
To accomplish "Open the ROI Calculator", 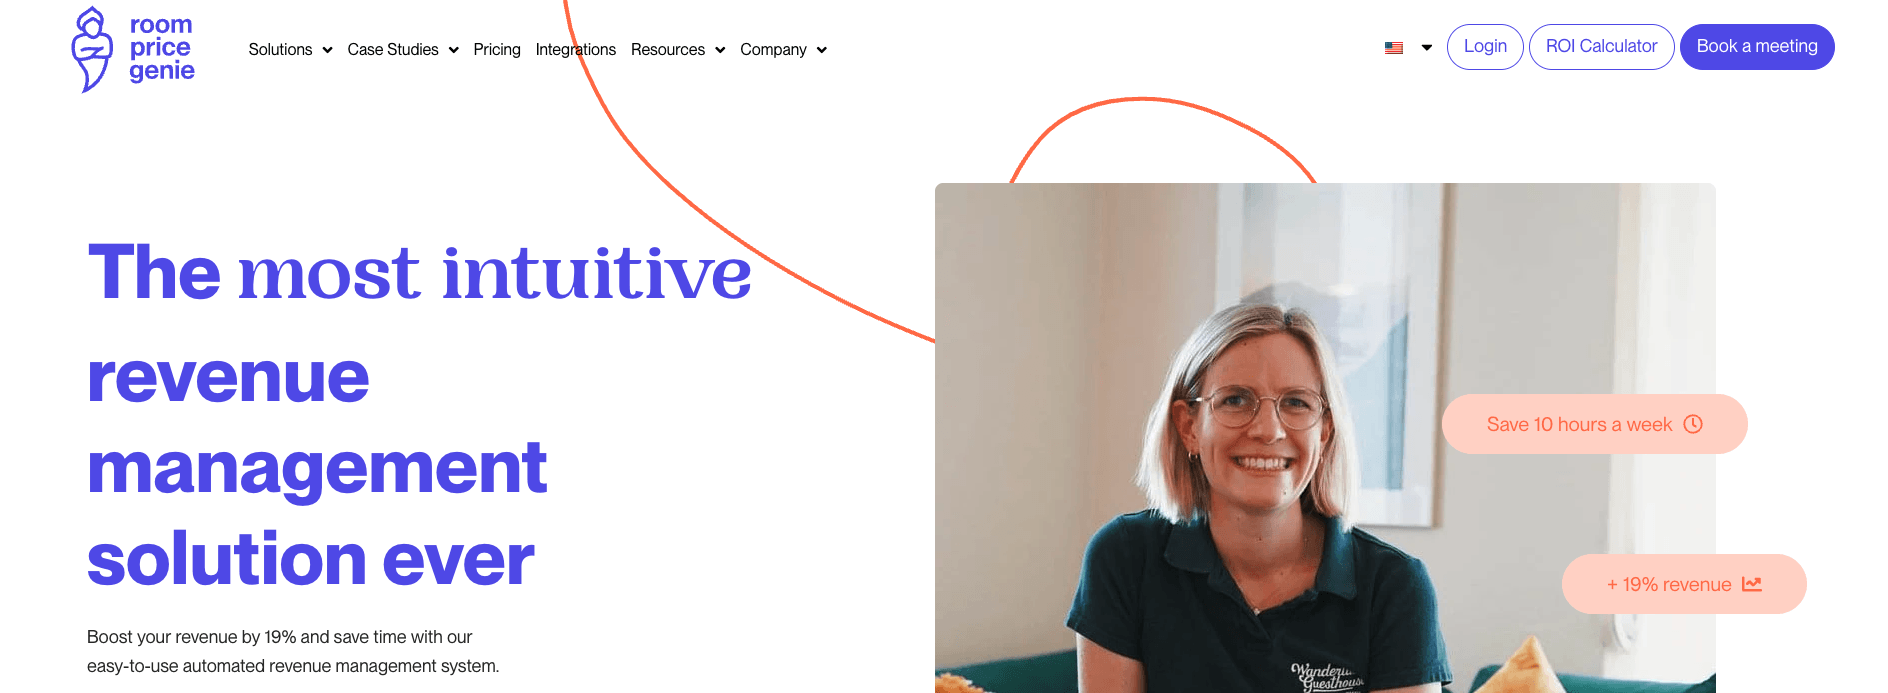I will pos(1601,47).
